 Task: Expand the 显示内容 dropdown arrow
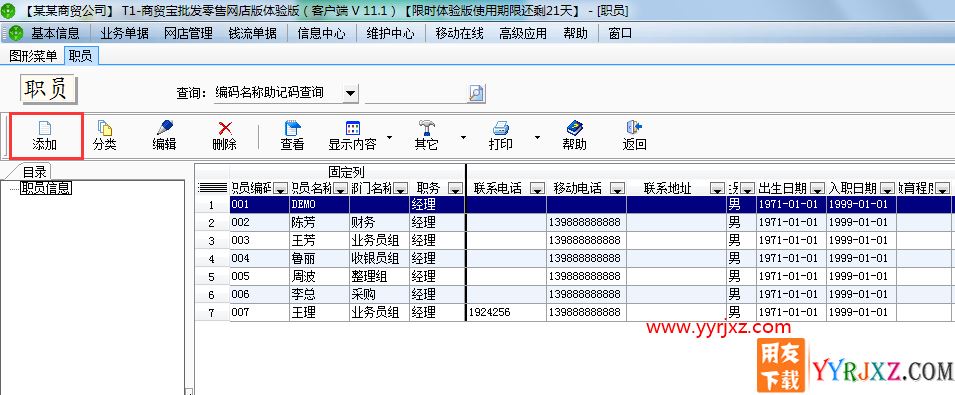coord(389,137)
